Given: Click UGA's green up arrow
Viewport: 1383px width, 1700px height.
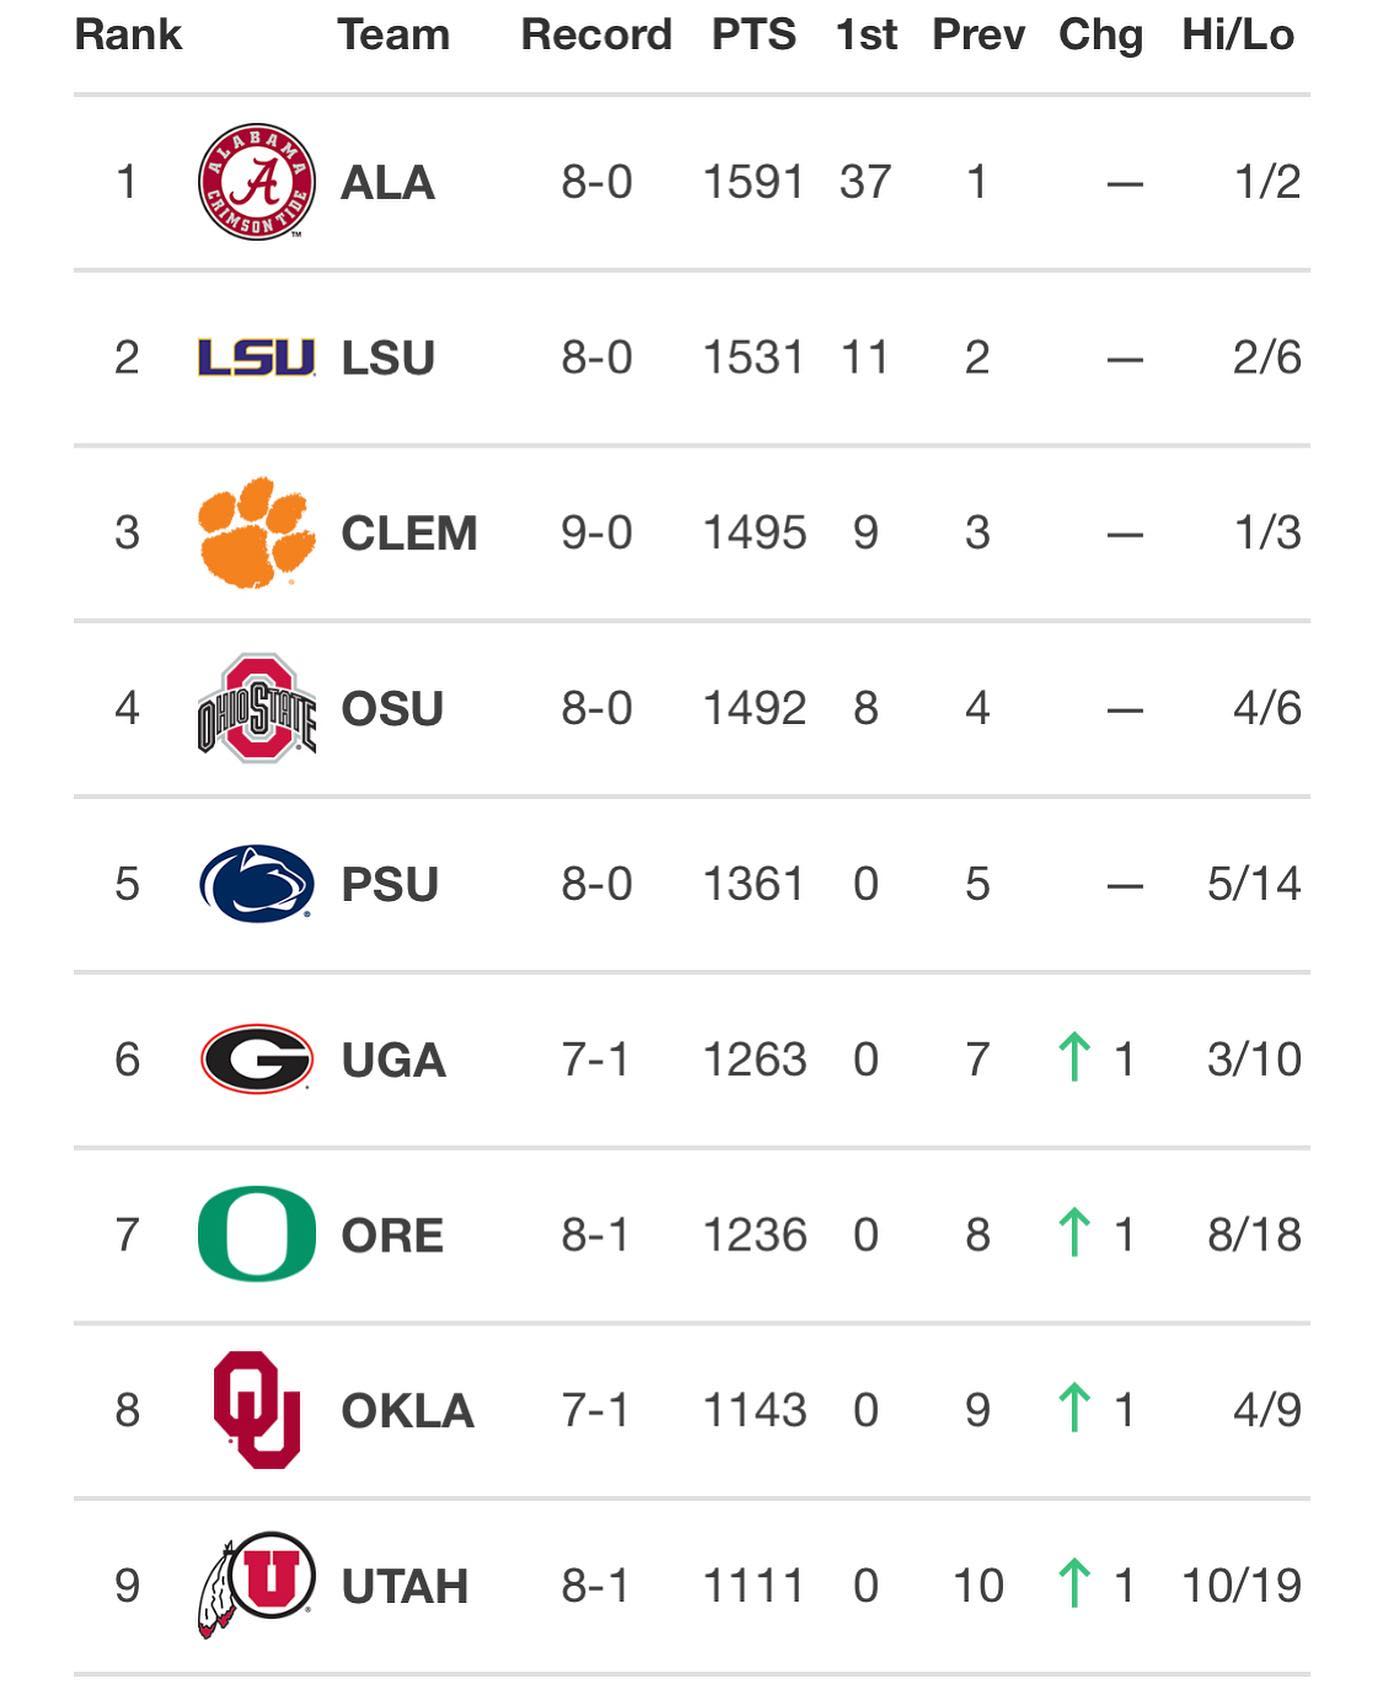Looking at the screenshot, I should (x=1074, y=1058).
